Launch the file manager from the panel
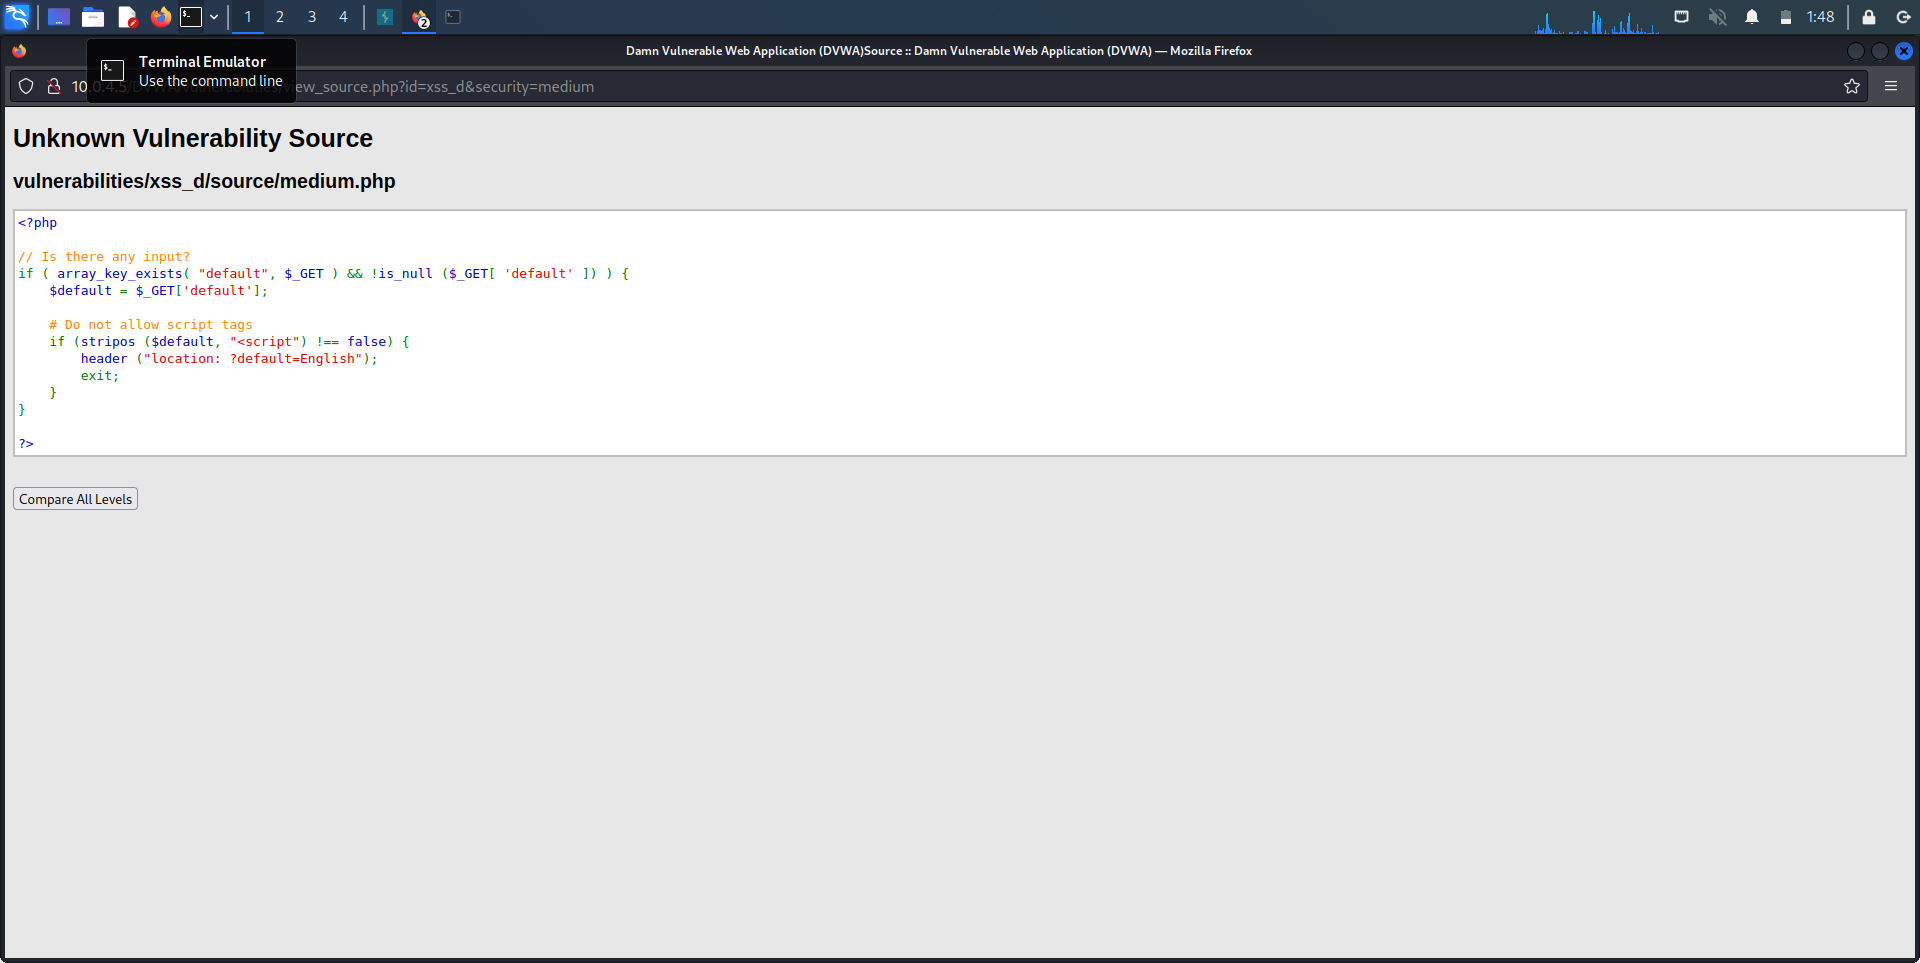 point(93,17)
